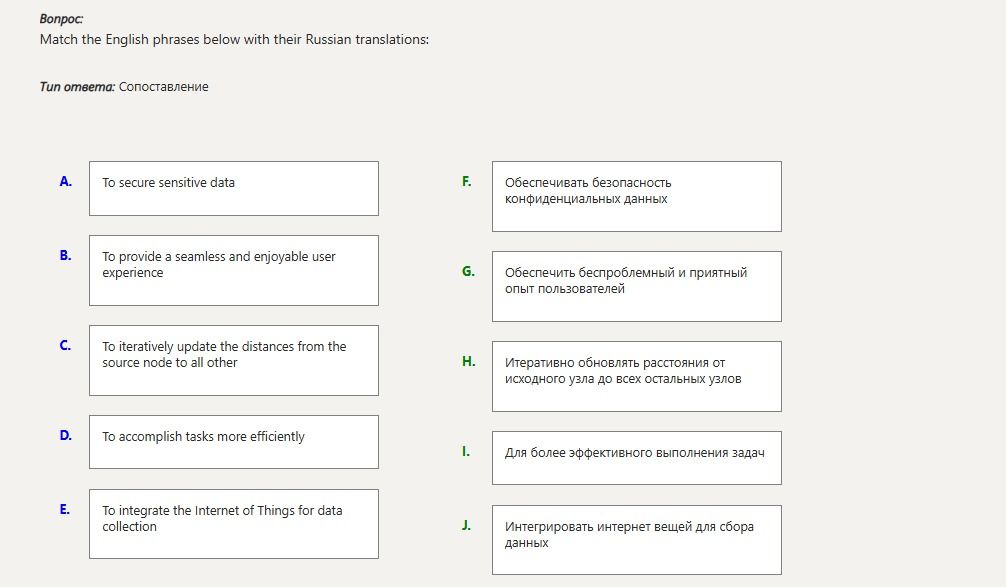The image size is (1006, 587).
Task: Select the 'To secure sensitive data' box
Action: [234, 189]
